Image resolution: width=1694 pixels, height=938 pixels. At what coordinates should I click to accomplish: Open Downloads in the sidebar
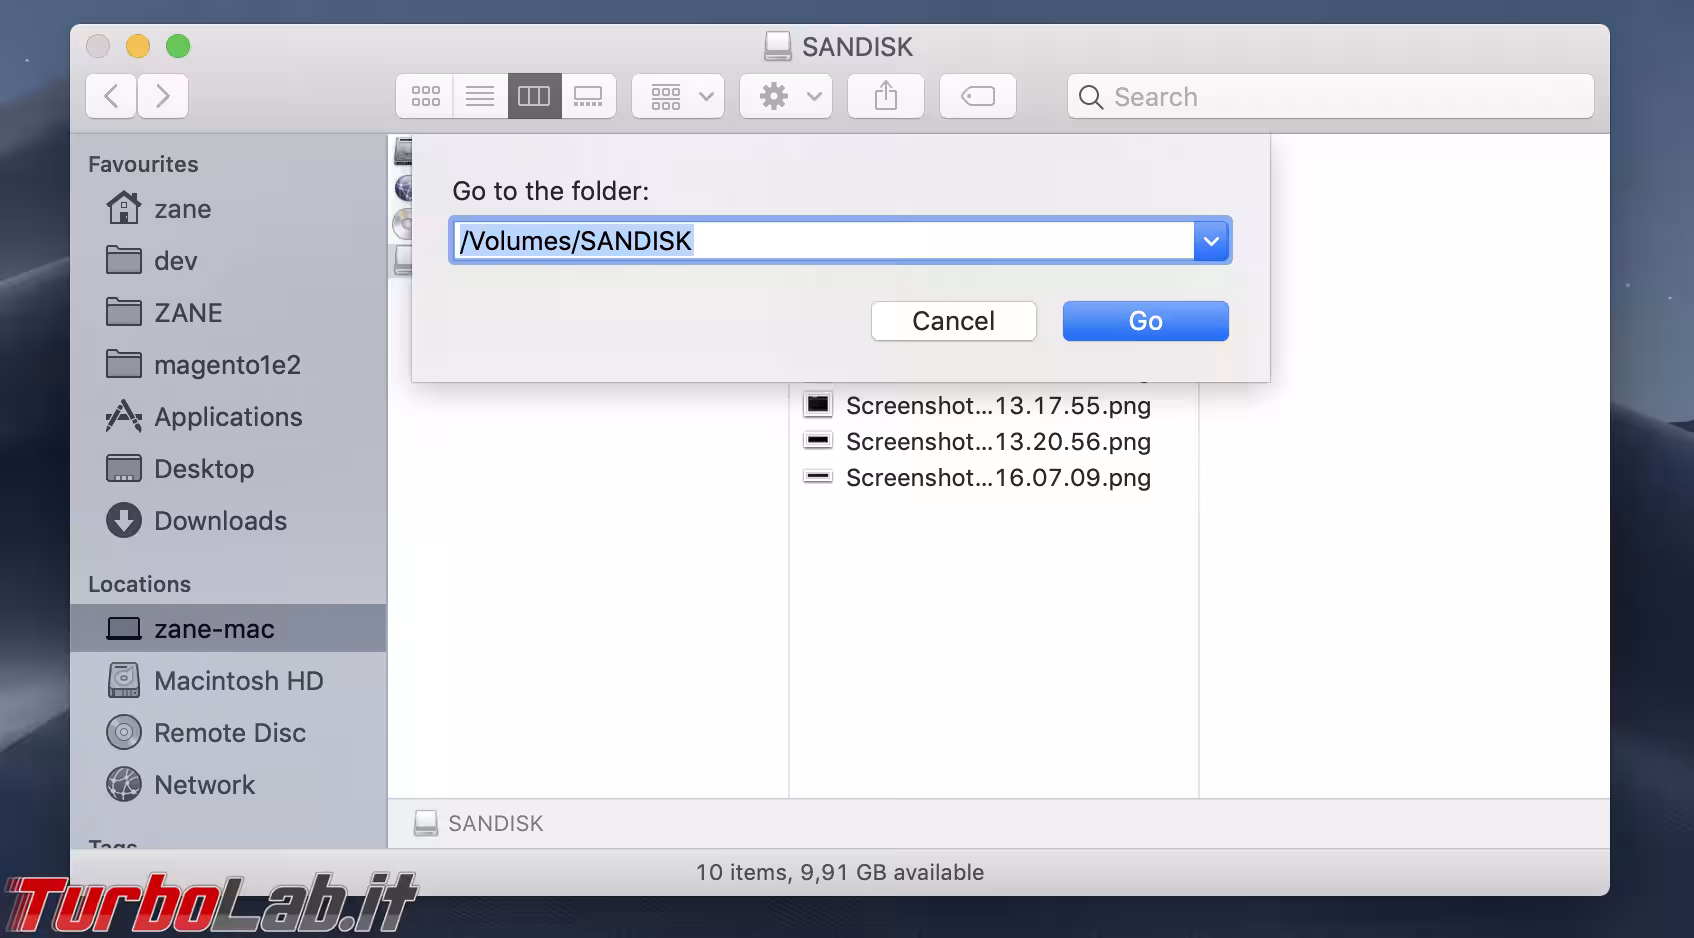tap(228, 521)
